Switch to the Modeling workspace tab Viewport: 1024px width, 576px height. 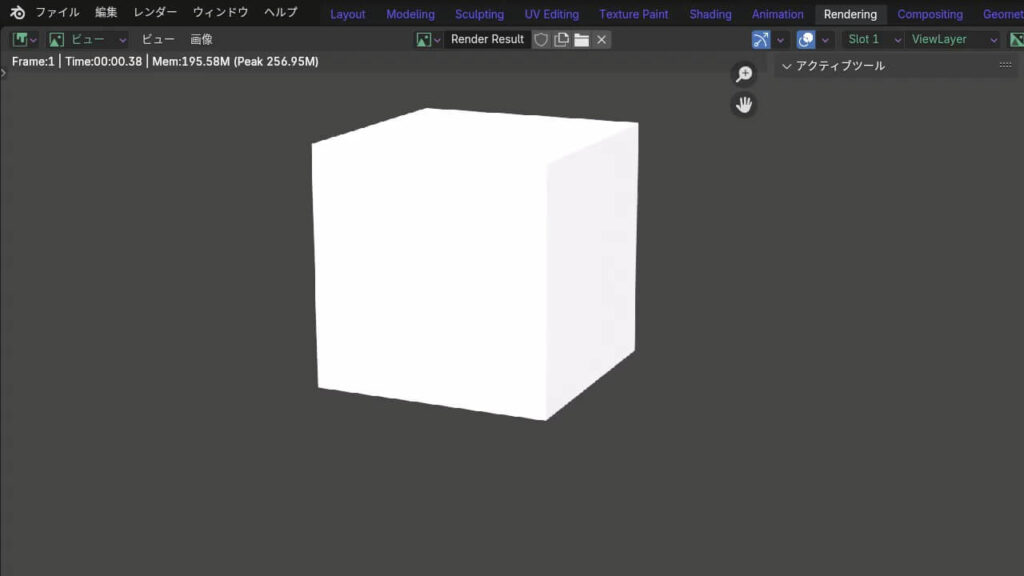pyautogui.click(x=410, y=14)
